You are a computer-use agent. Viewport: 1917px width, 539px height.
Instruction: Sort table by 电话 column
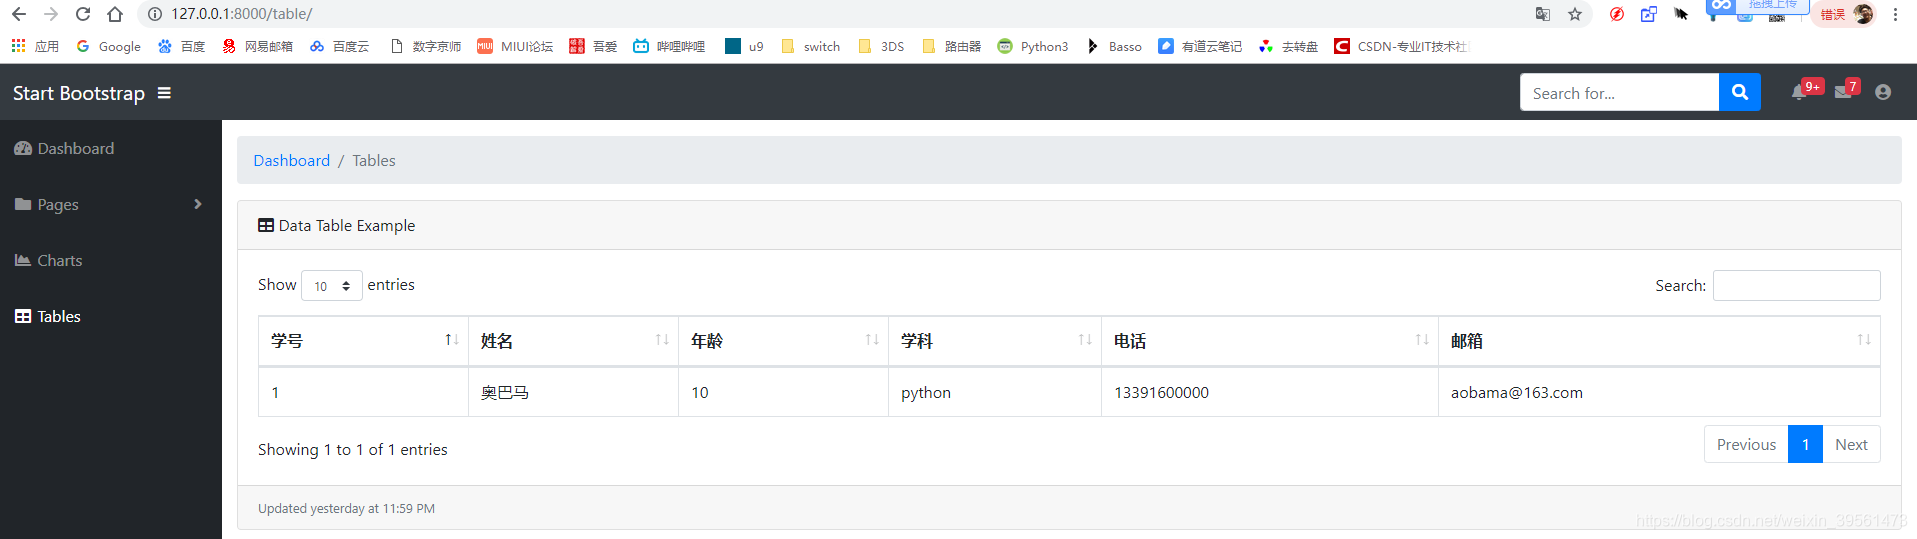[x=1270, y=341]
